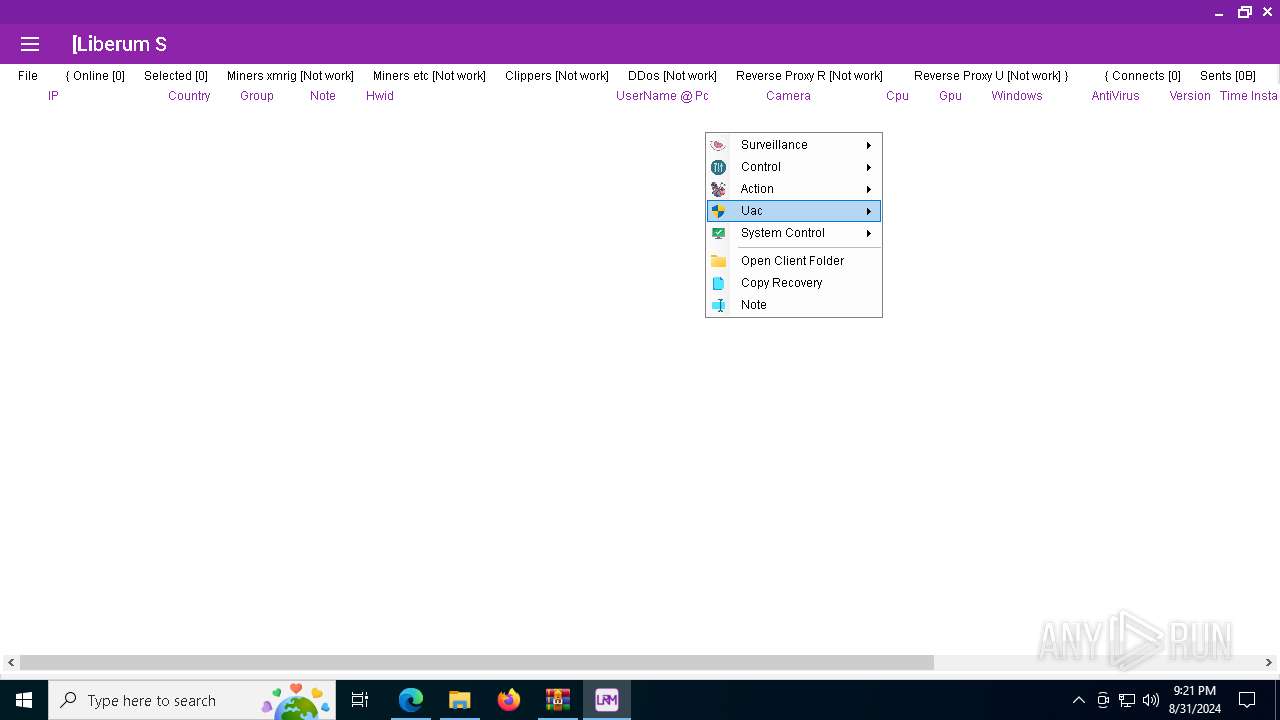Open Windows Start menu
1280x720 pixels.
tap(24, 700)
